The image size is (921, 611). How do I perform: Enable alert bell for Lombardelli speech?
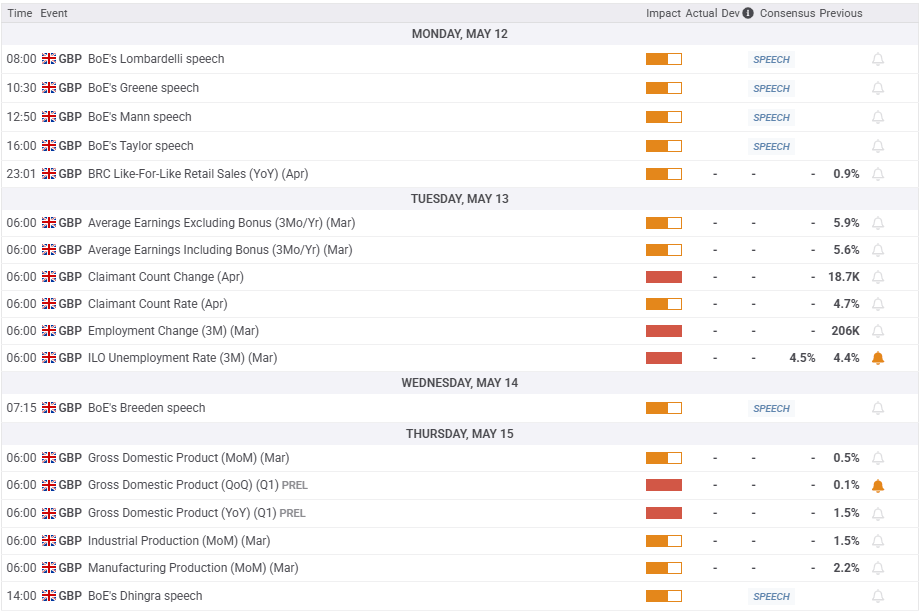point(878,59)
